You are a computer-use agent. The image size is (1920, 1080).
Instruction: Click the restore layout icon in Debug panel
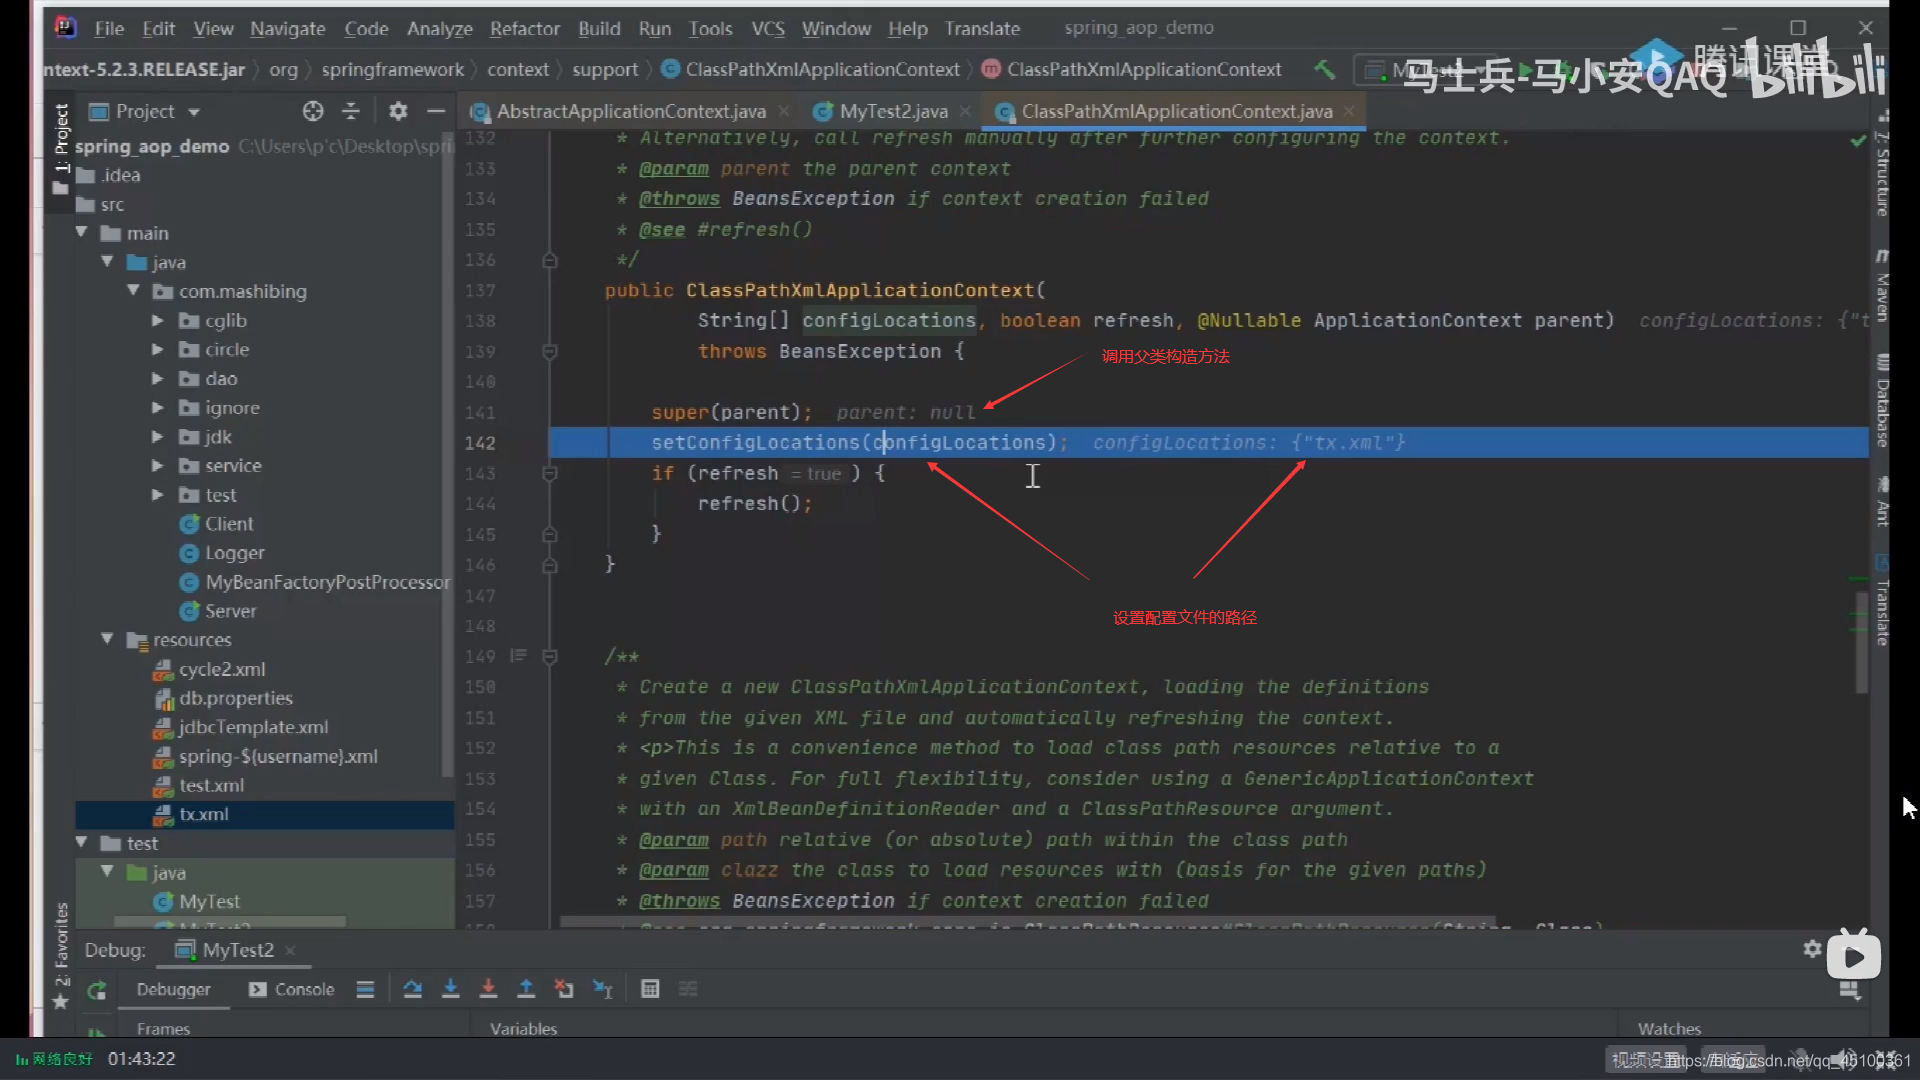coord(1850,990)
